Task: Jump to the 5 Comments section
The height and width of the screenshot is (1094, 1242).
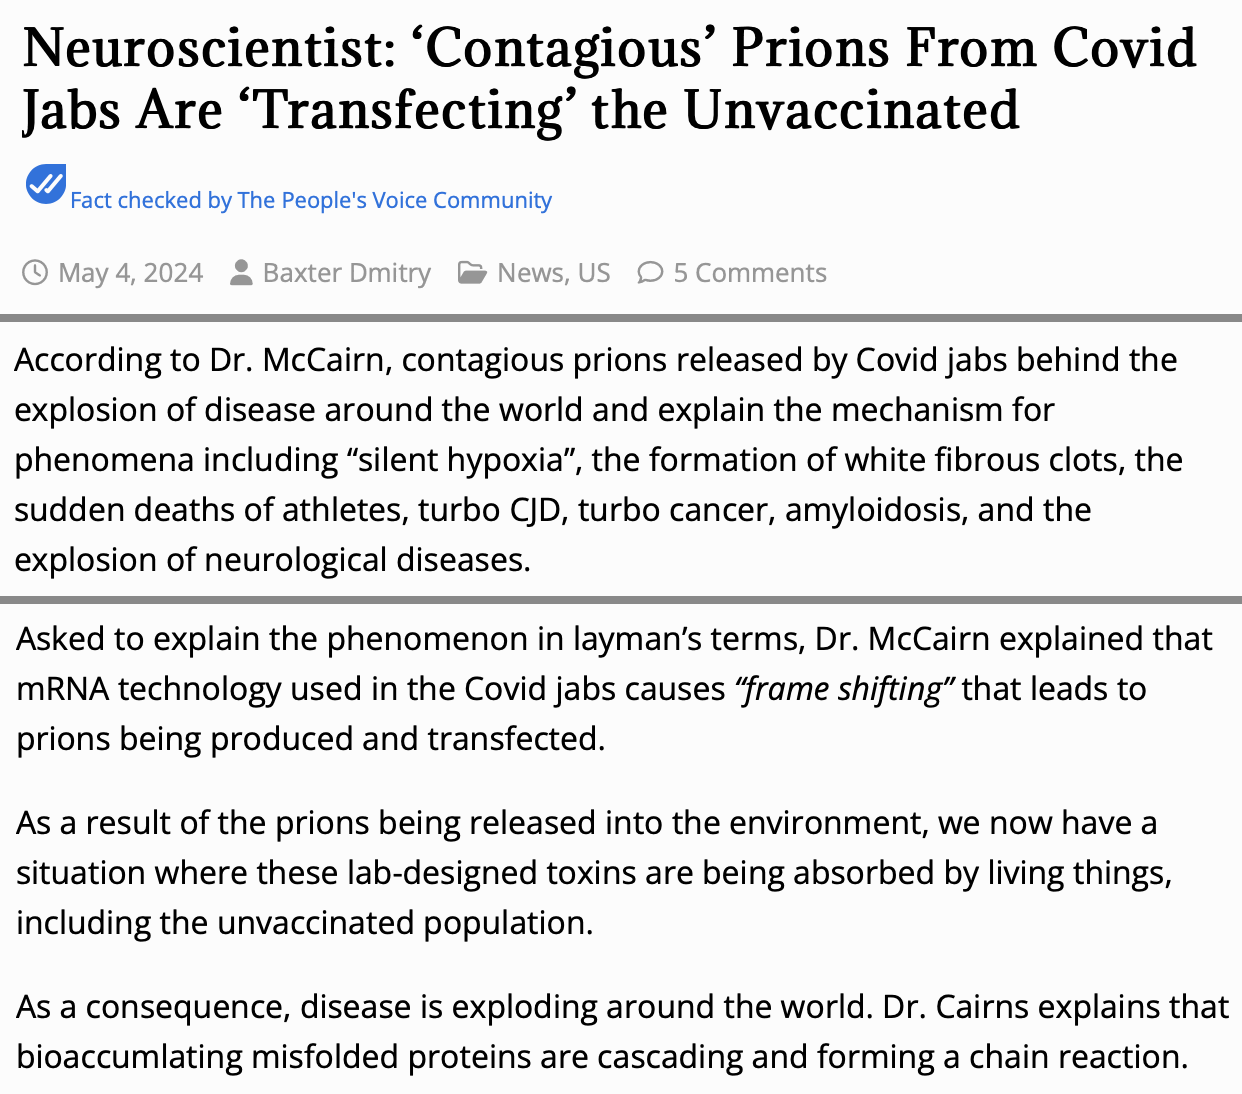Action: coord(750,272)
